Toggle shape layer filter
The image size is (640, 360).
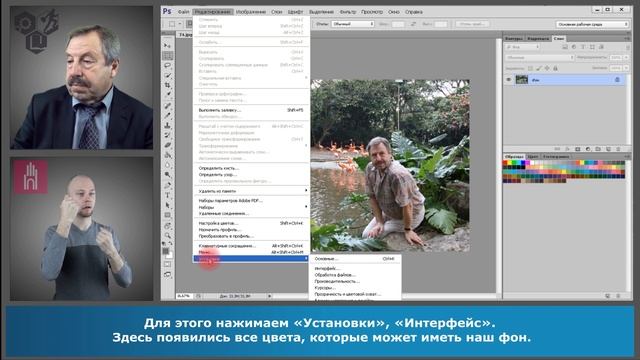pos(592,47)
